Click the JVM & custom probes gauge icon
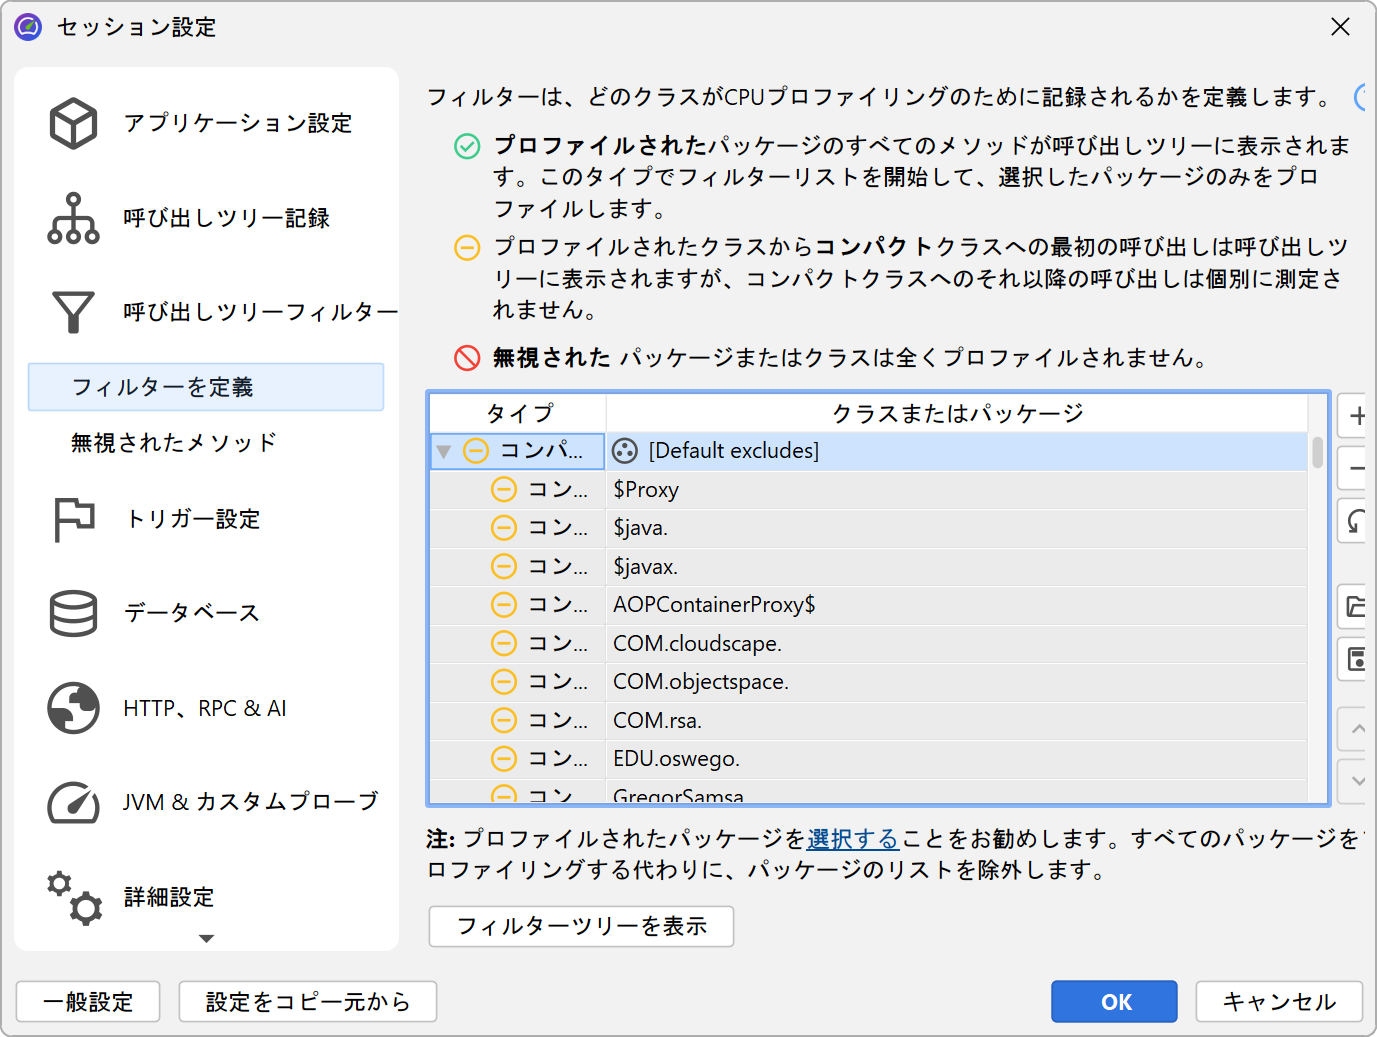The height and width of the screenshot is (1037, 1377). tap(73, 802)
